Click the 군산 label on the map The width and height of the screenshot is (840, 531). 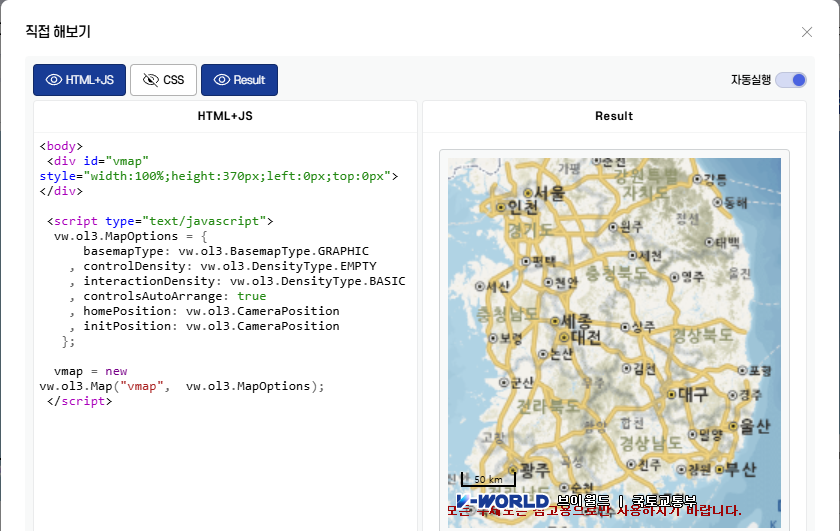(521, 382)
